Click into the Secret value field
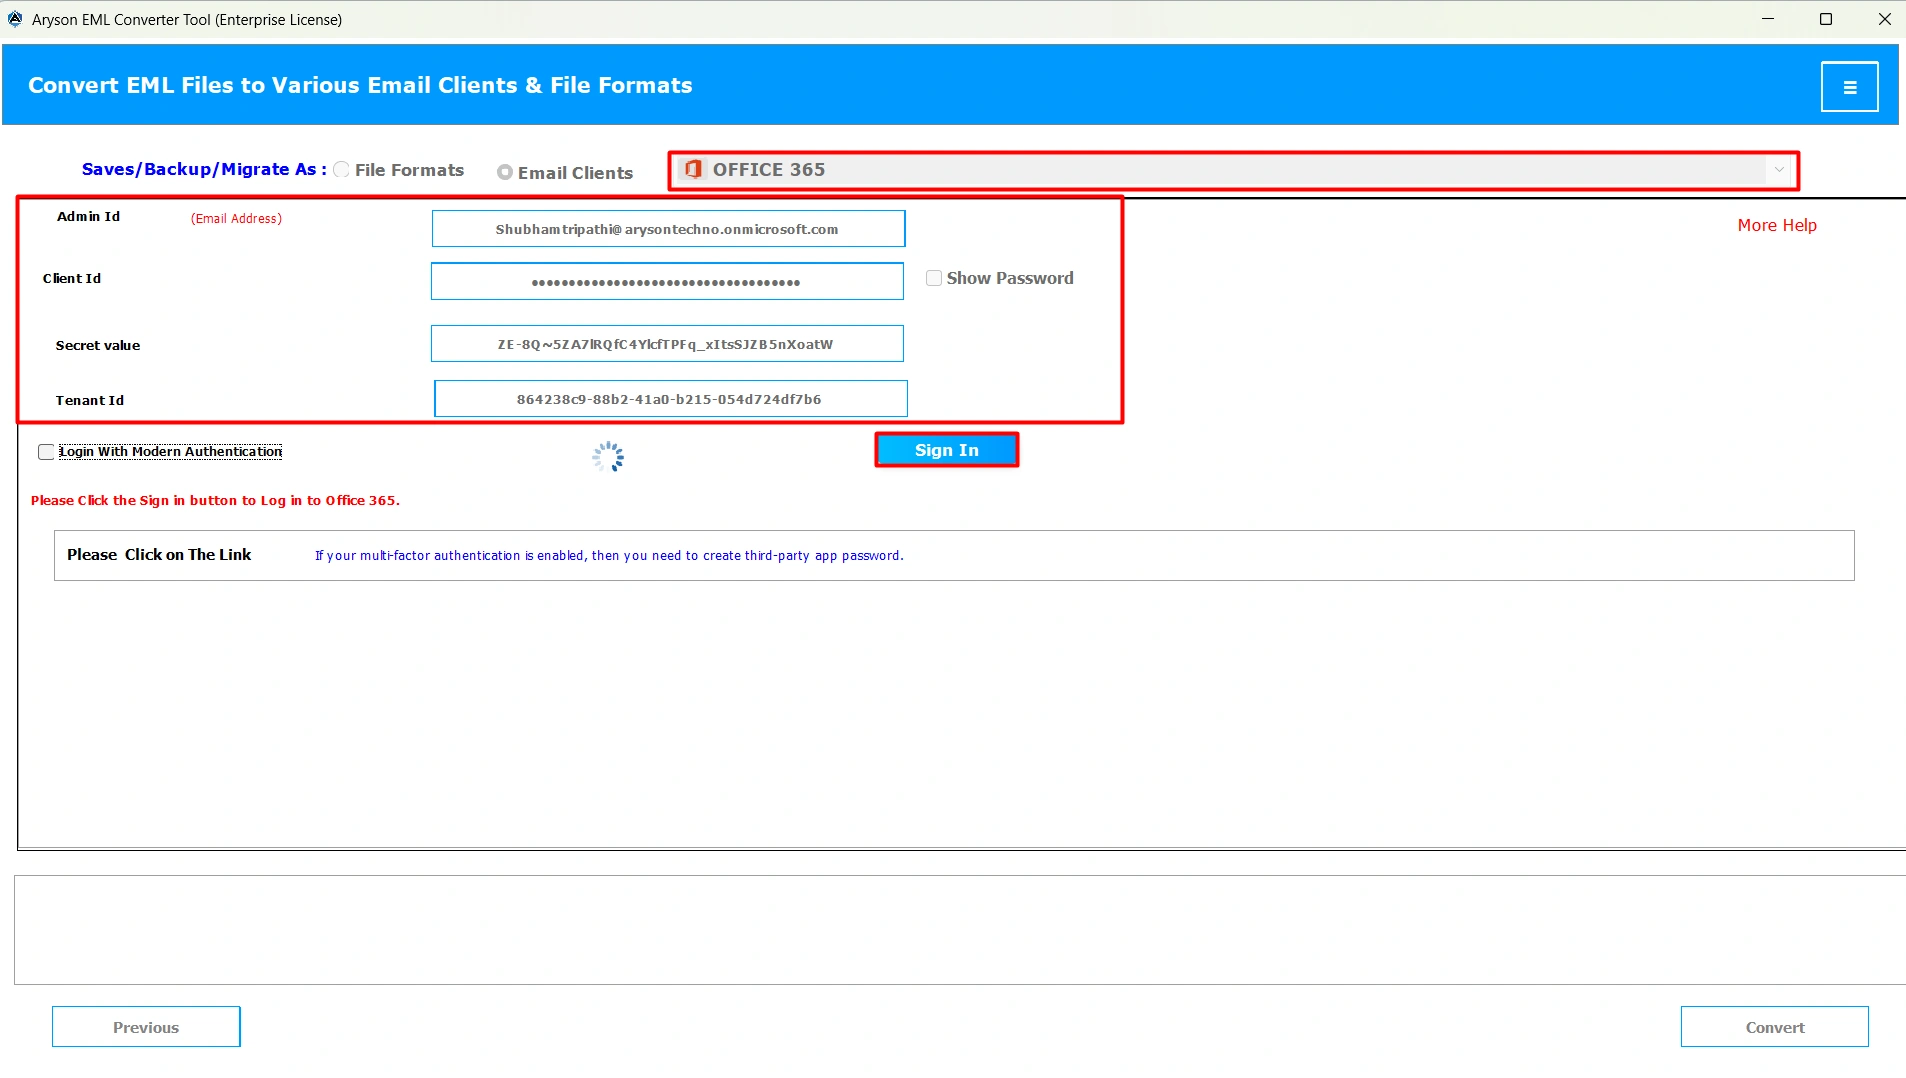 [667, 344]
